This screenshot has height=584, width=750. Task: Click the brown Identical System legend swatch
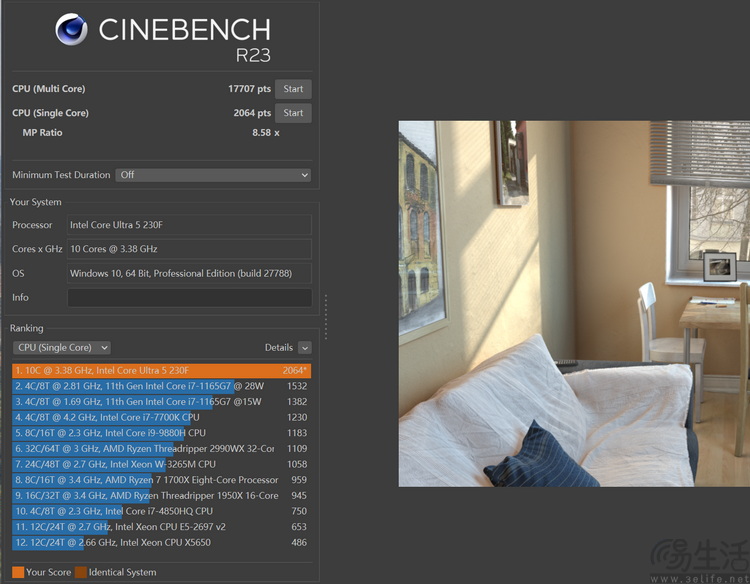pos(81,573)
